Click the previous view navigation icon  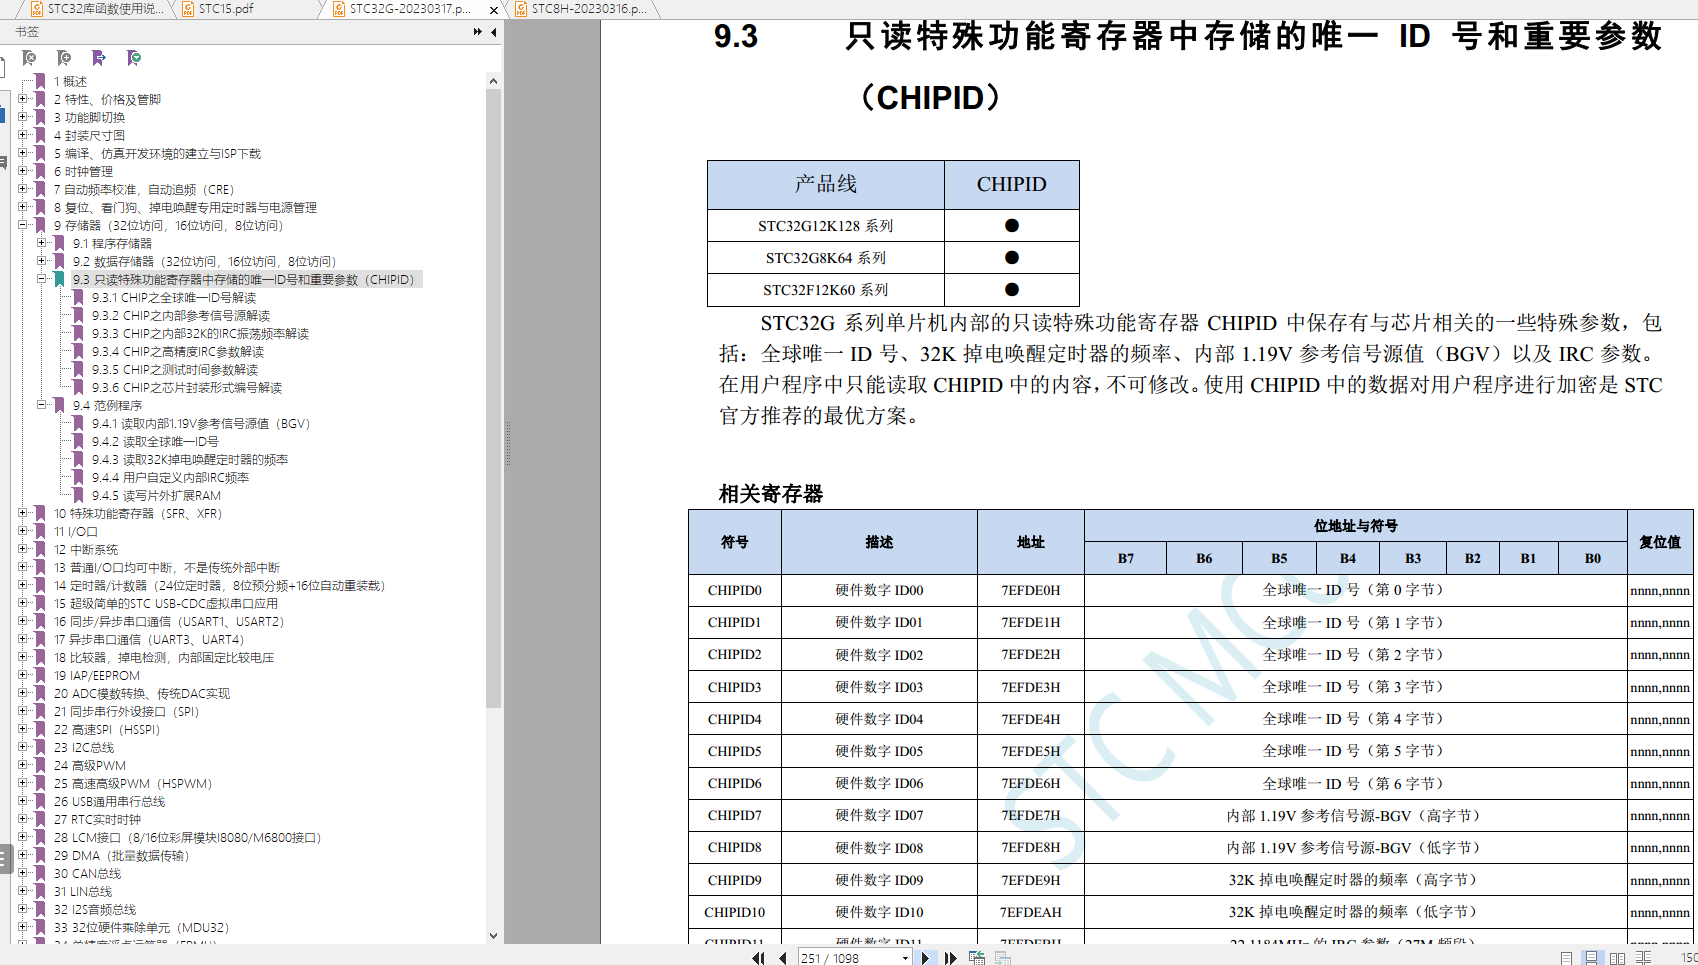977,958
